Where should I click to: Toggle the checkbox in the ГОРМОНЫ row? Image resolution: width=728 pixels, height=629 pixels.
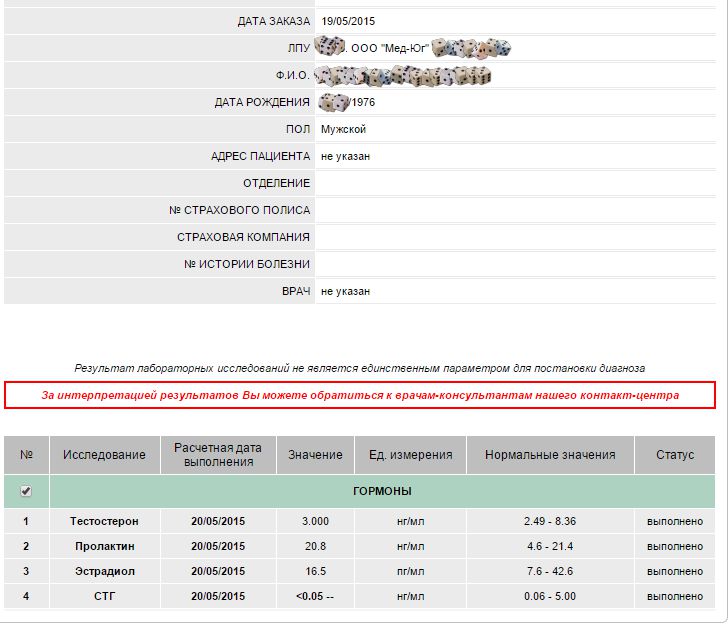click(x=26, y=491)
